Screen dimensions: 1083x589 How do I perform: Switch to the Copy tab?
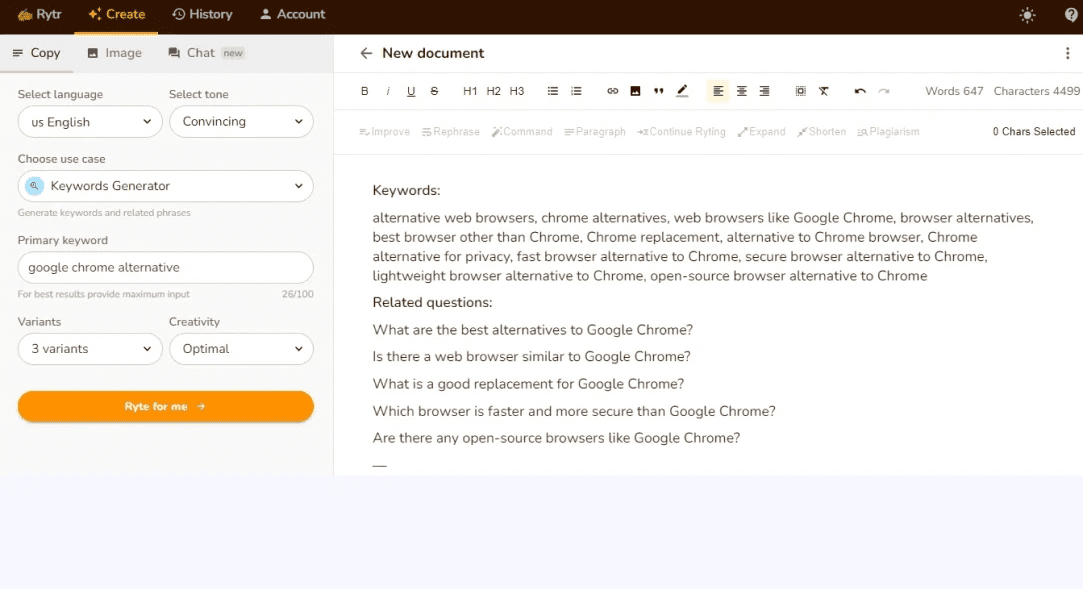[x=37, y=53]
